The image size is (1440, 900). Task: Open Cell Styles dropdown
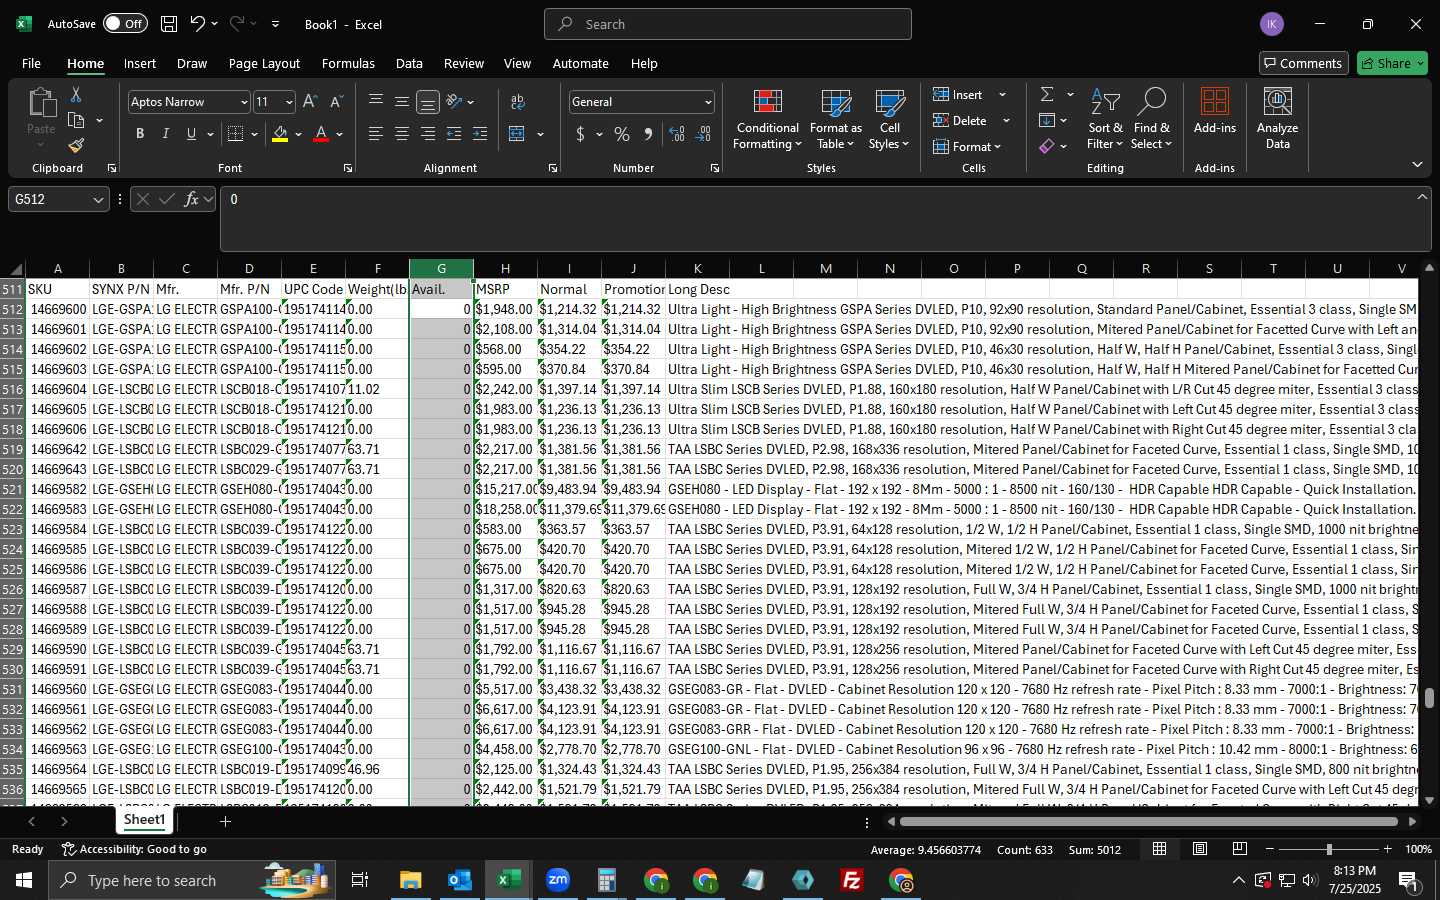point(889,119)
